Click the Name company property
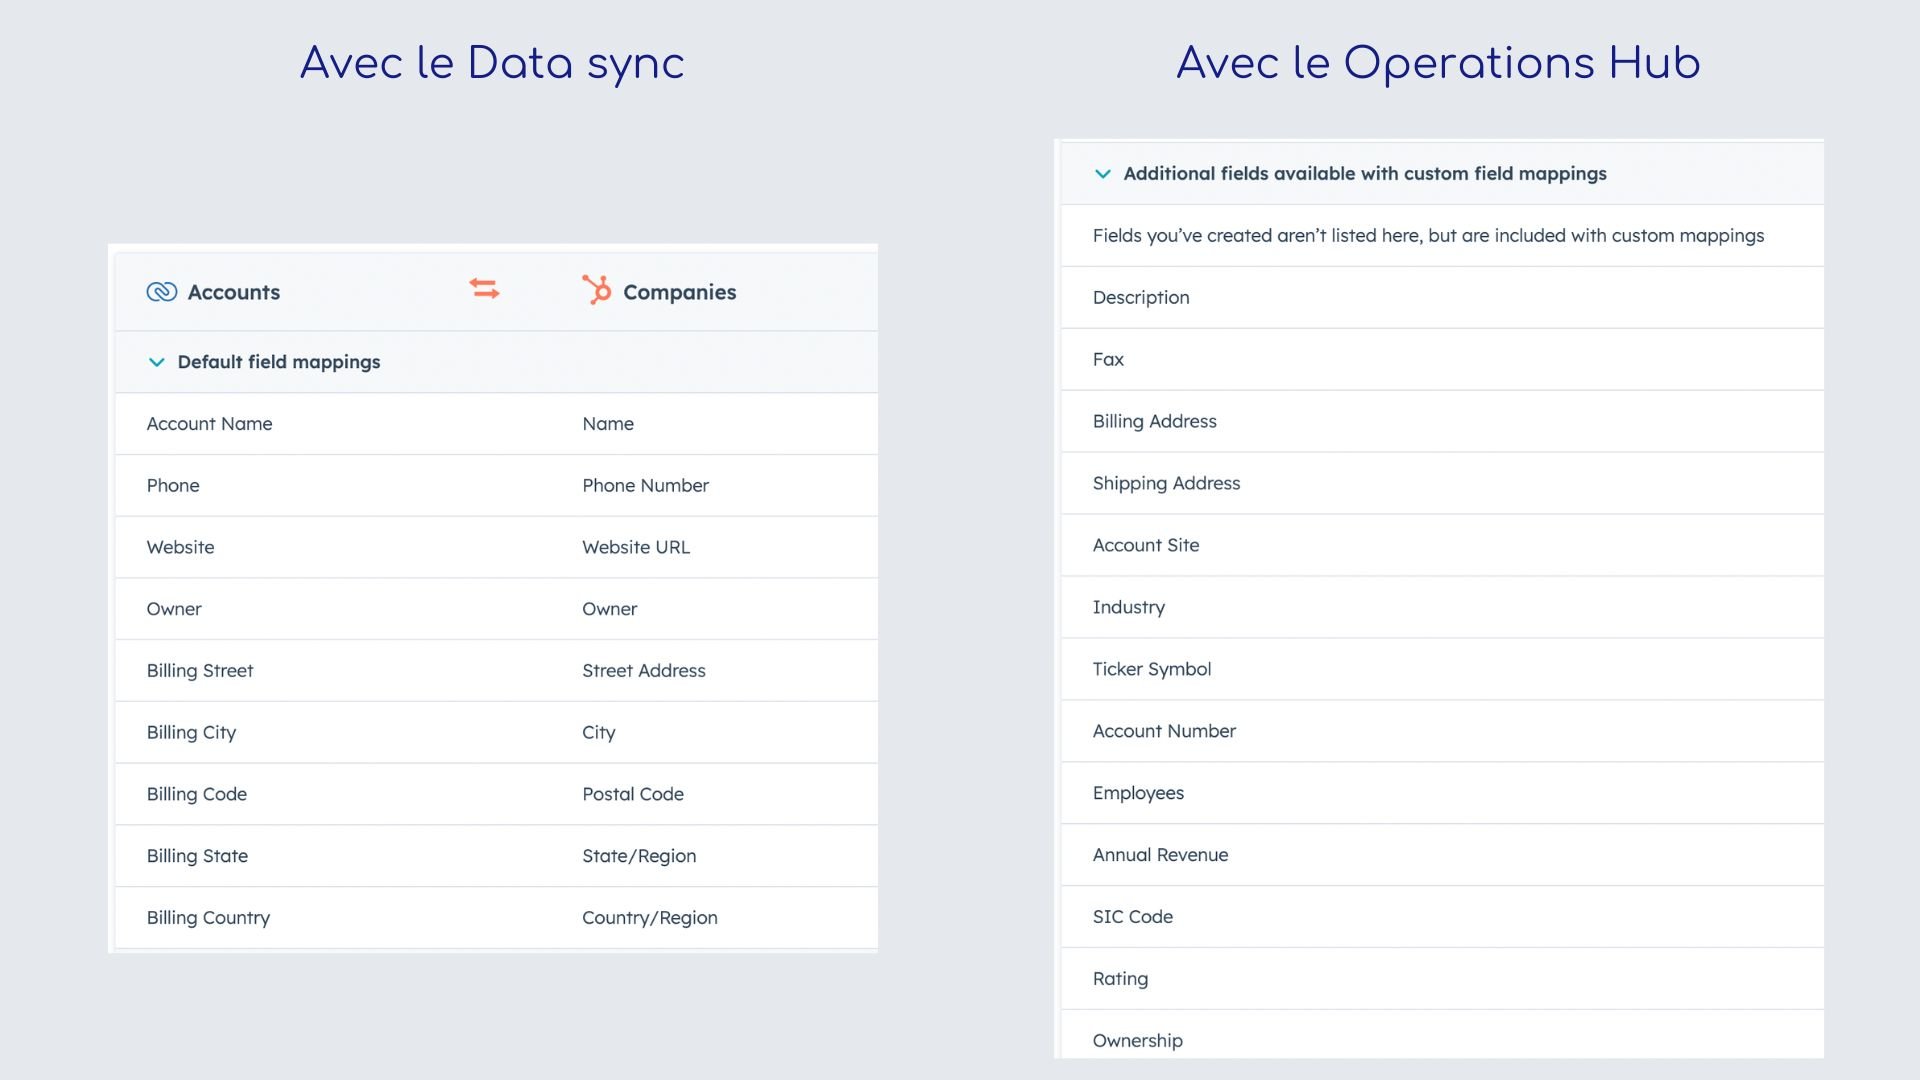This screenshot has width=1920, height=1080. click(x=608, y=424)
